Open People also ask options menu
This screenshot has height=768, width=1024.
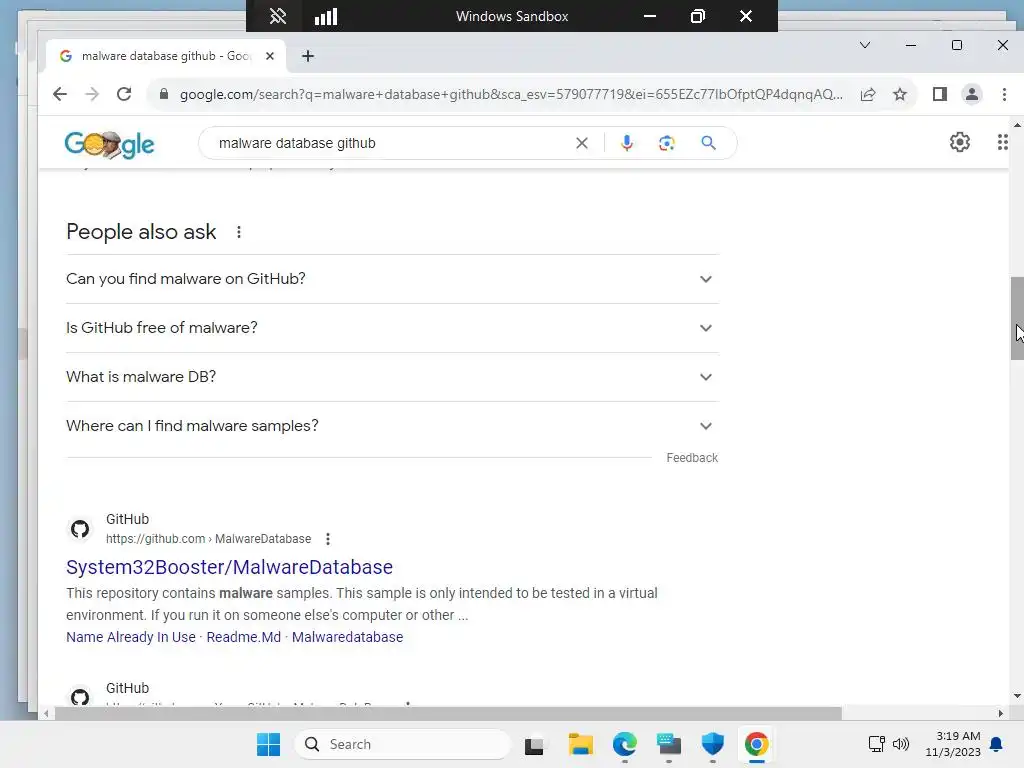(239, 232)
